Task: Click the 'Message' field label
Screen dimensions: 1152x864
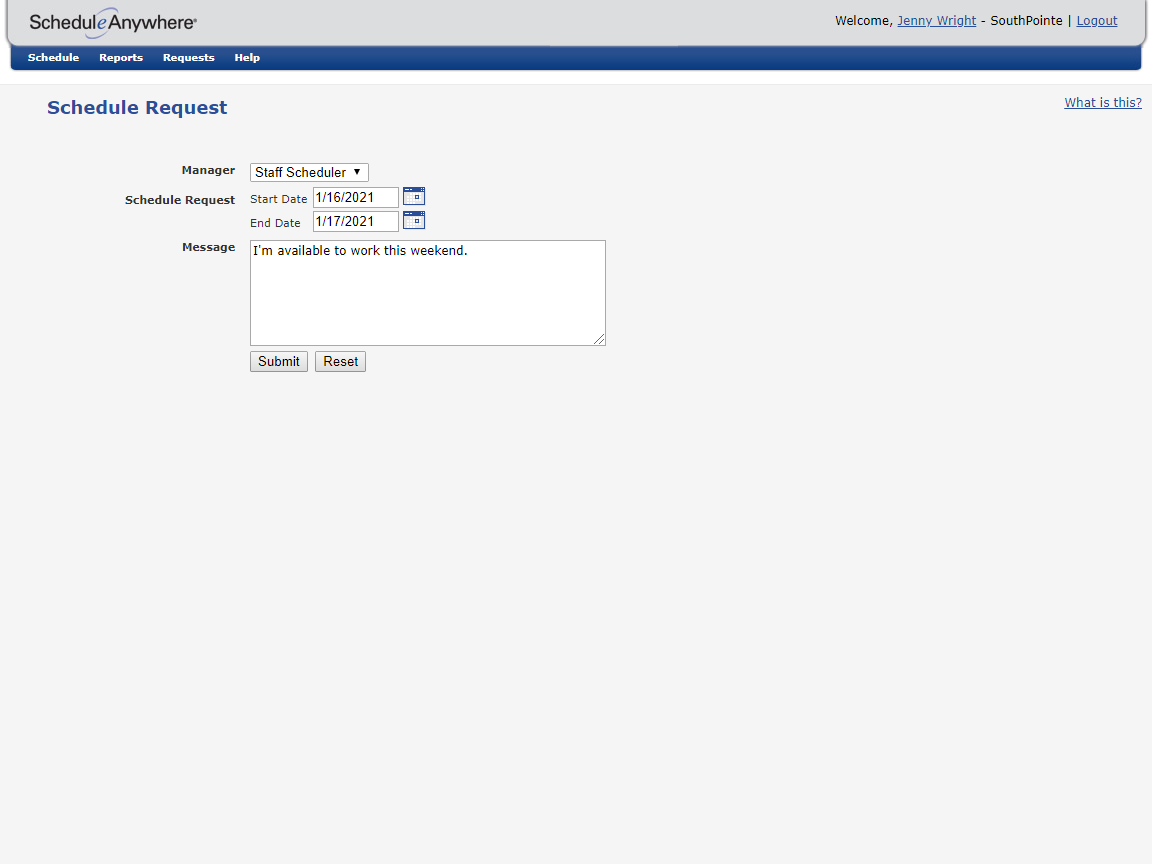Action: [208, 248]
